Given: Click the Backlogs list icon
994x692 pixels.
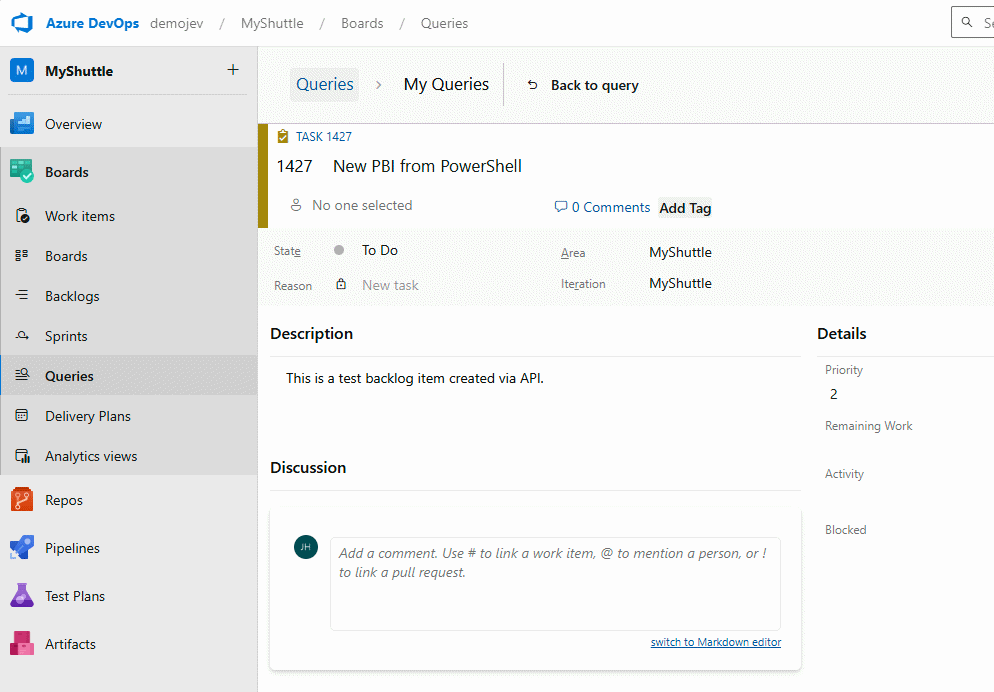Looking at the screenshot, I should tap(22, 295).
